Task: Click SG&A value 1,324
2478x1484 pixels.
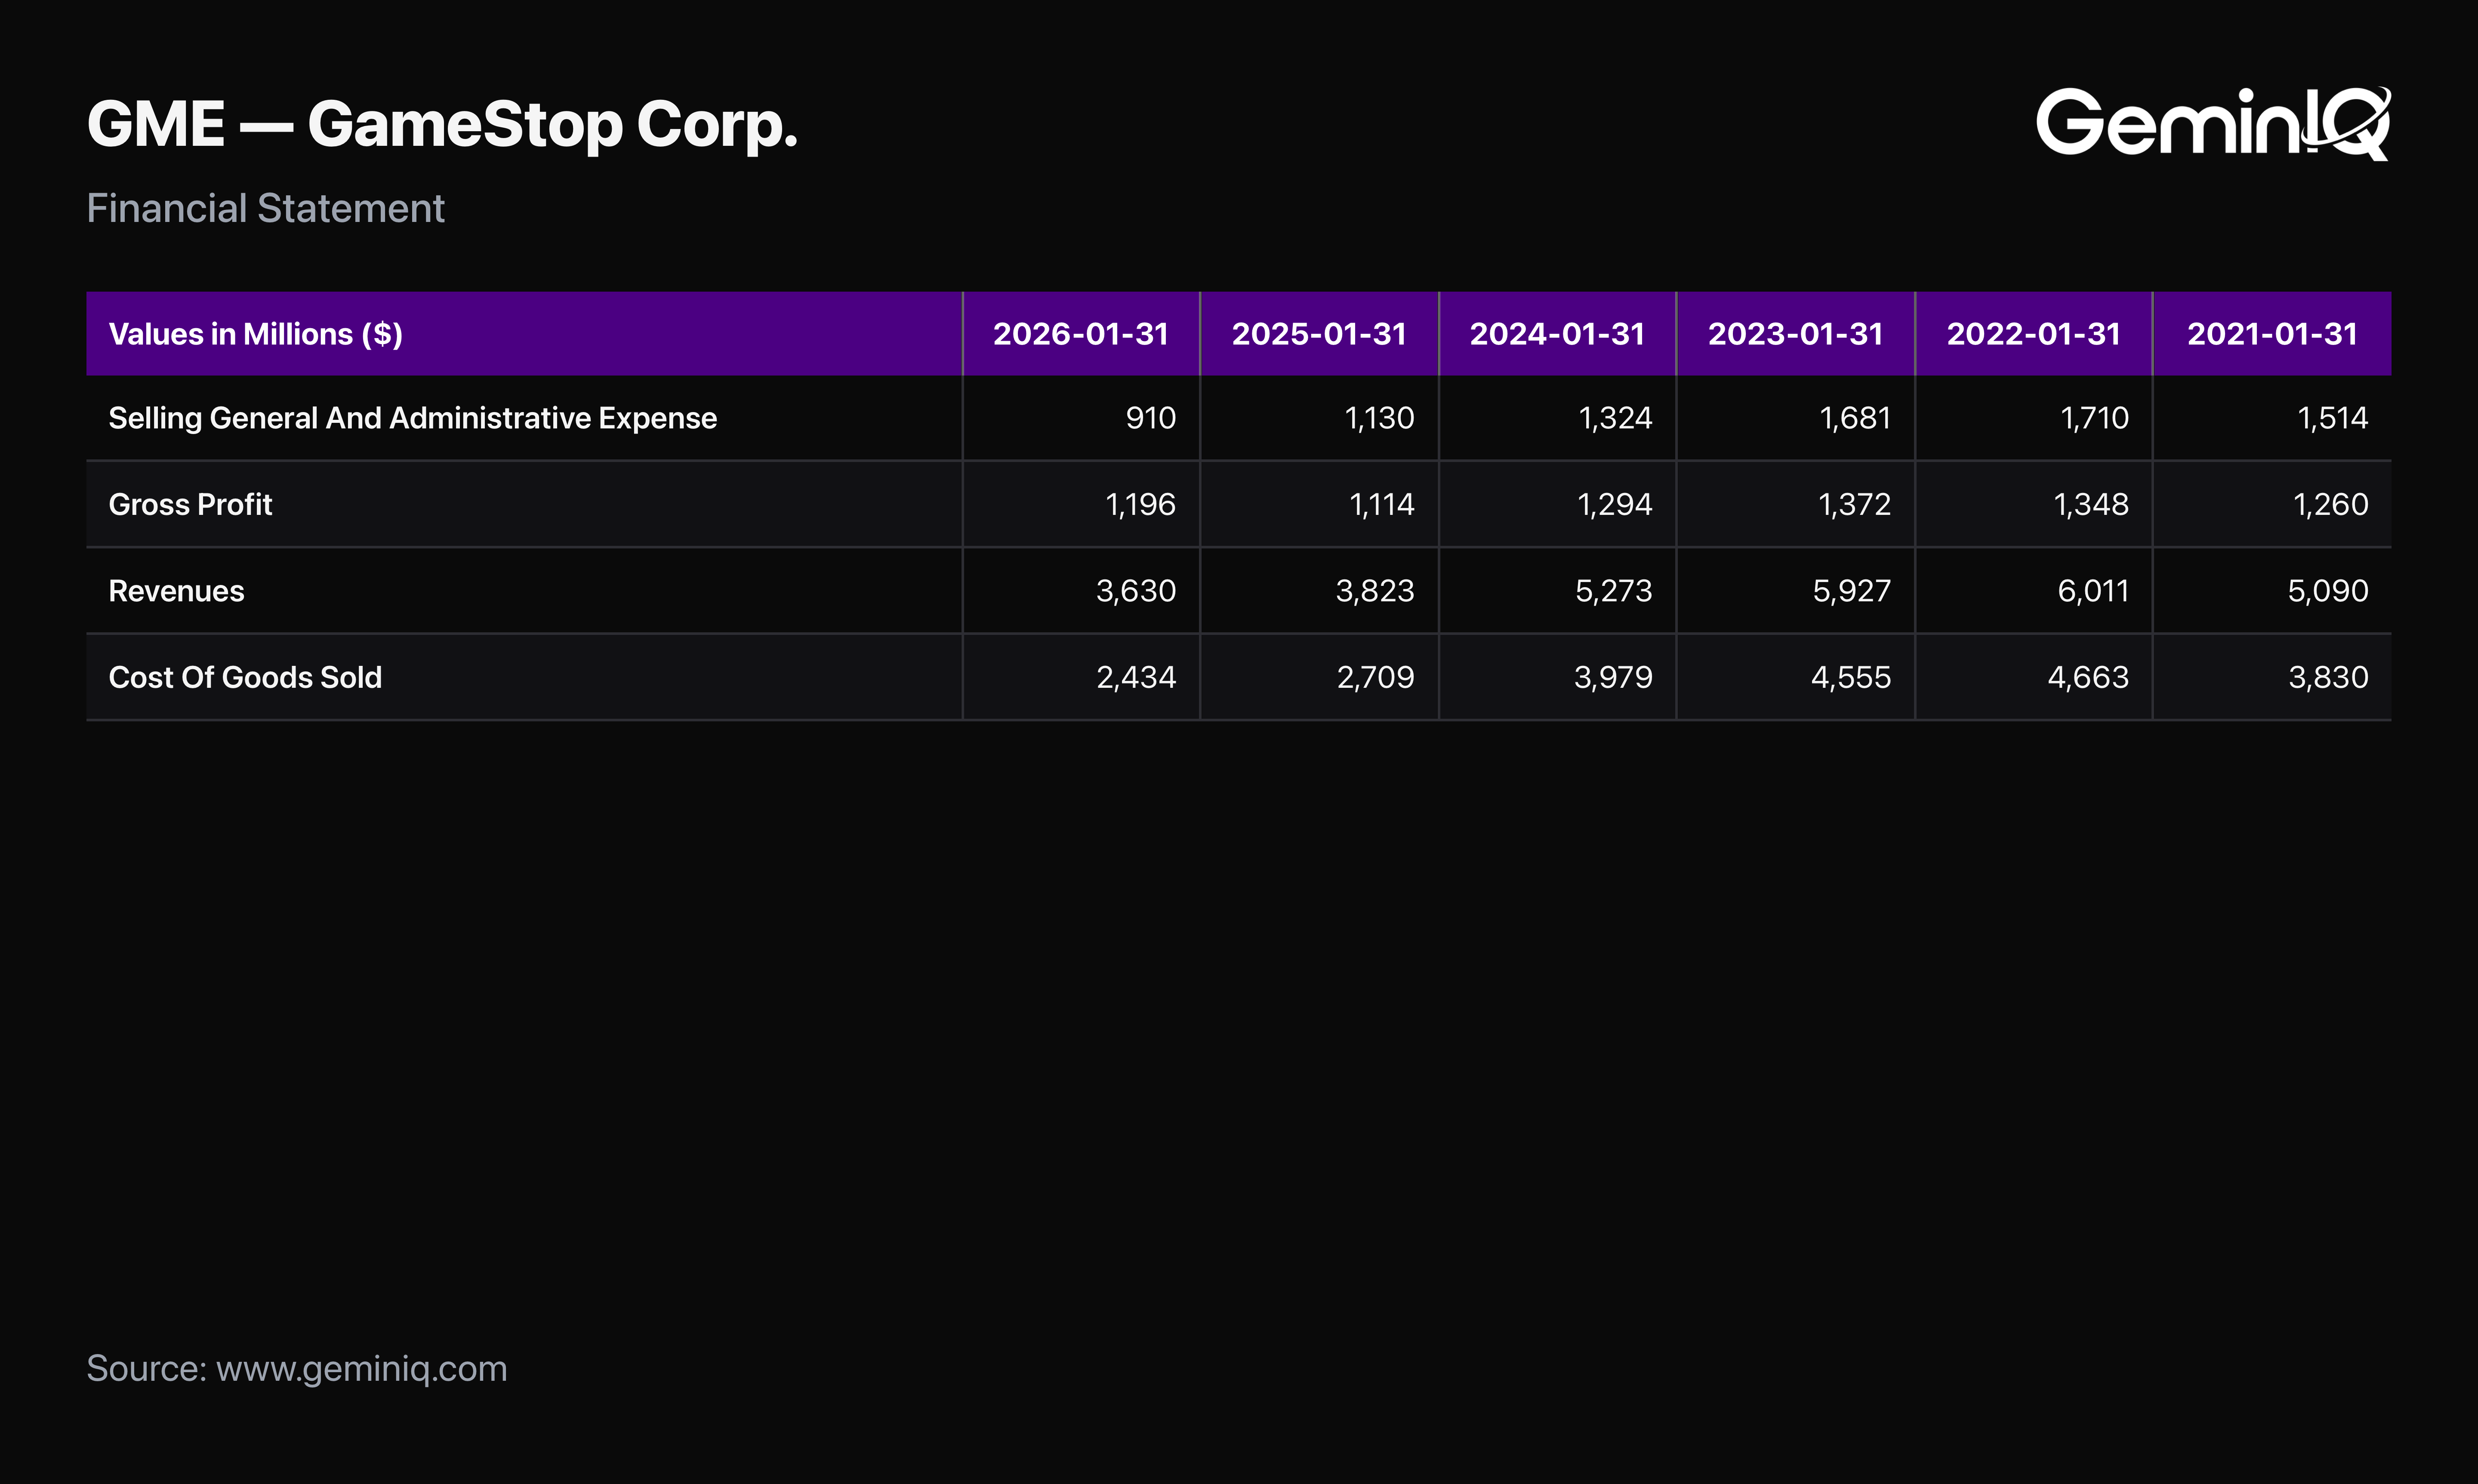Action: [x=1615, y=418]
